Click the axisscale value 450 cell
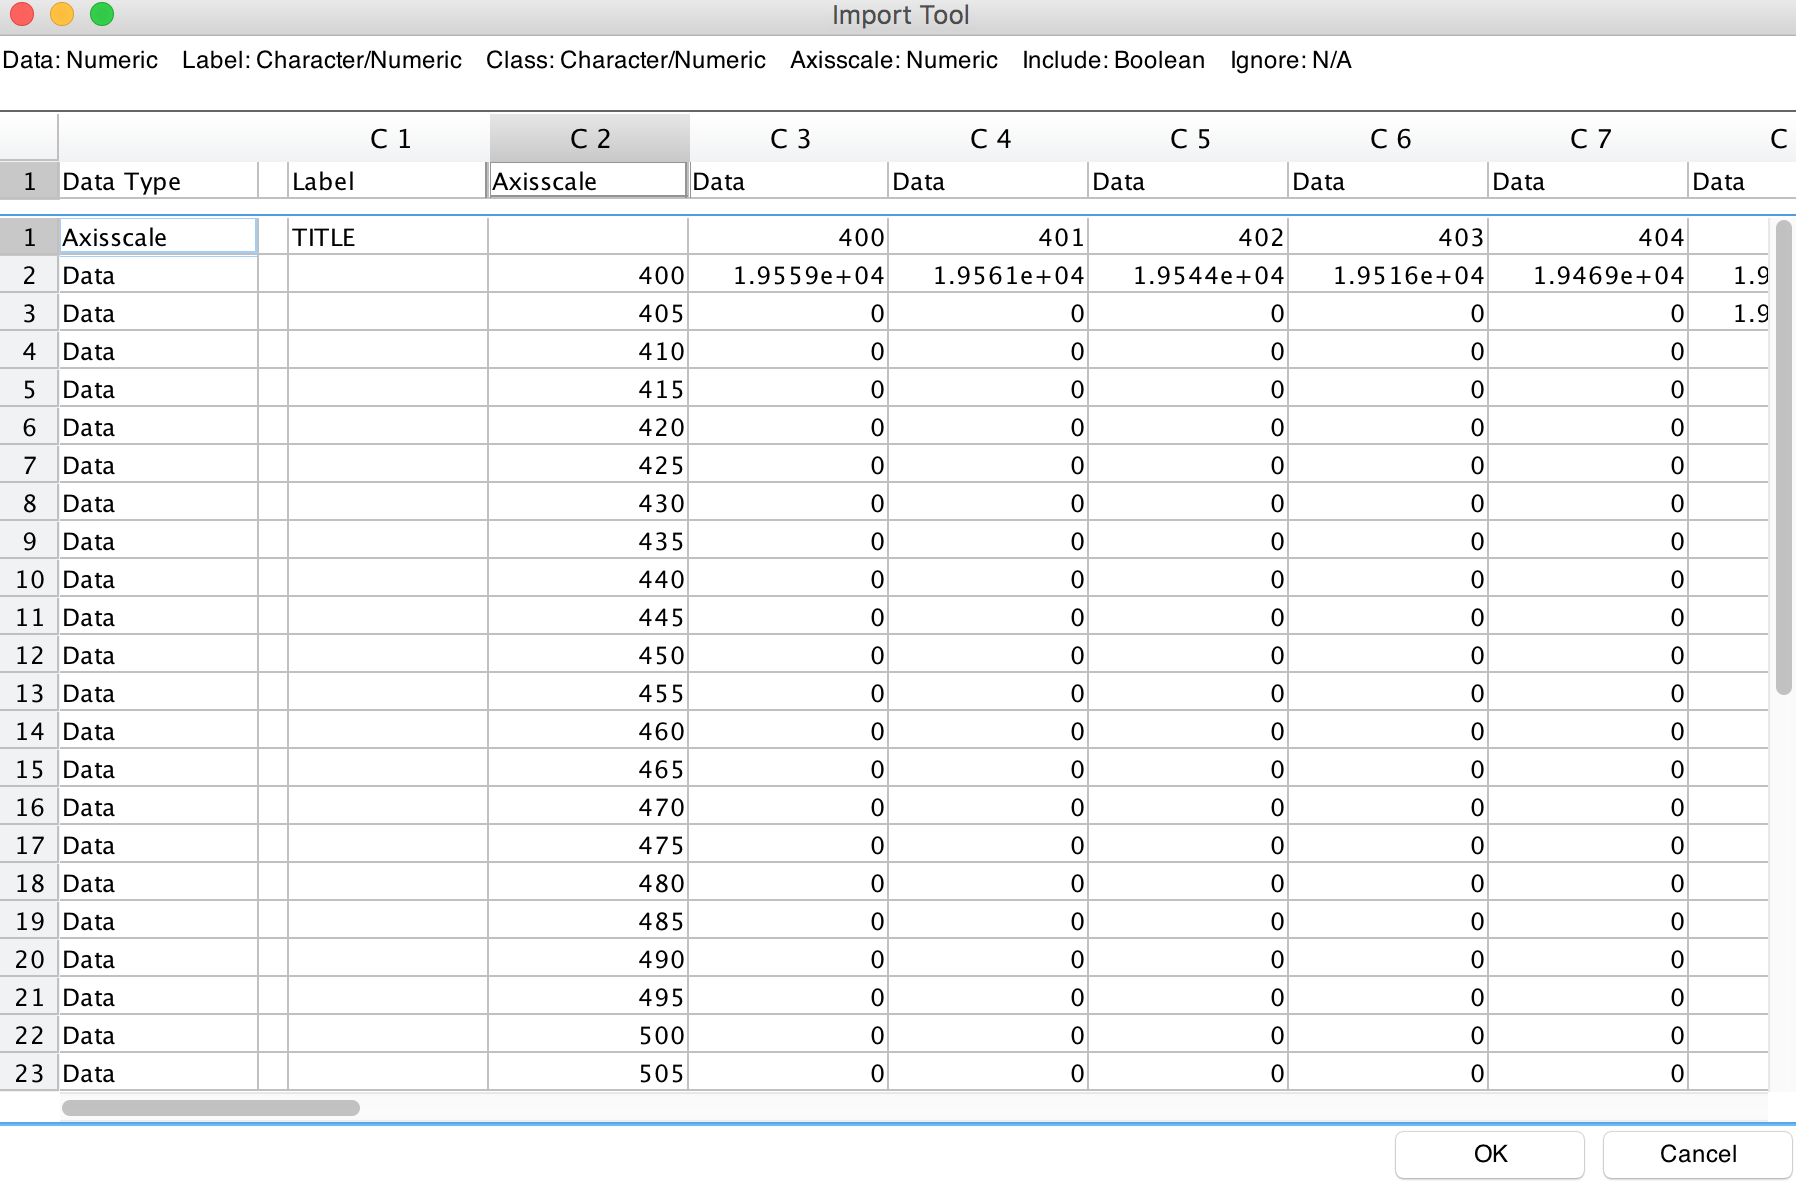1796x1190 pixels. (588, 656)
